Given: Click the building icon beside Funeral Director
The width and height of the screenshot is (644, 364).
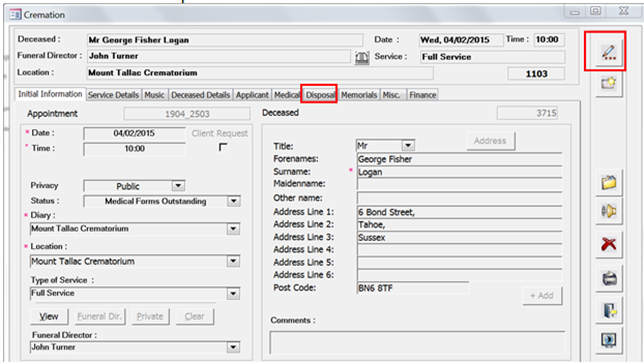Looking at the screenshot, I should pyautogui.click(x=361, y=58).
